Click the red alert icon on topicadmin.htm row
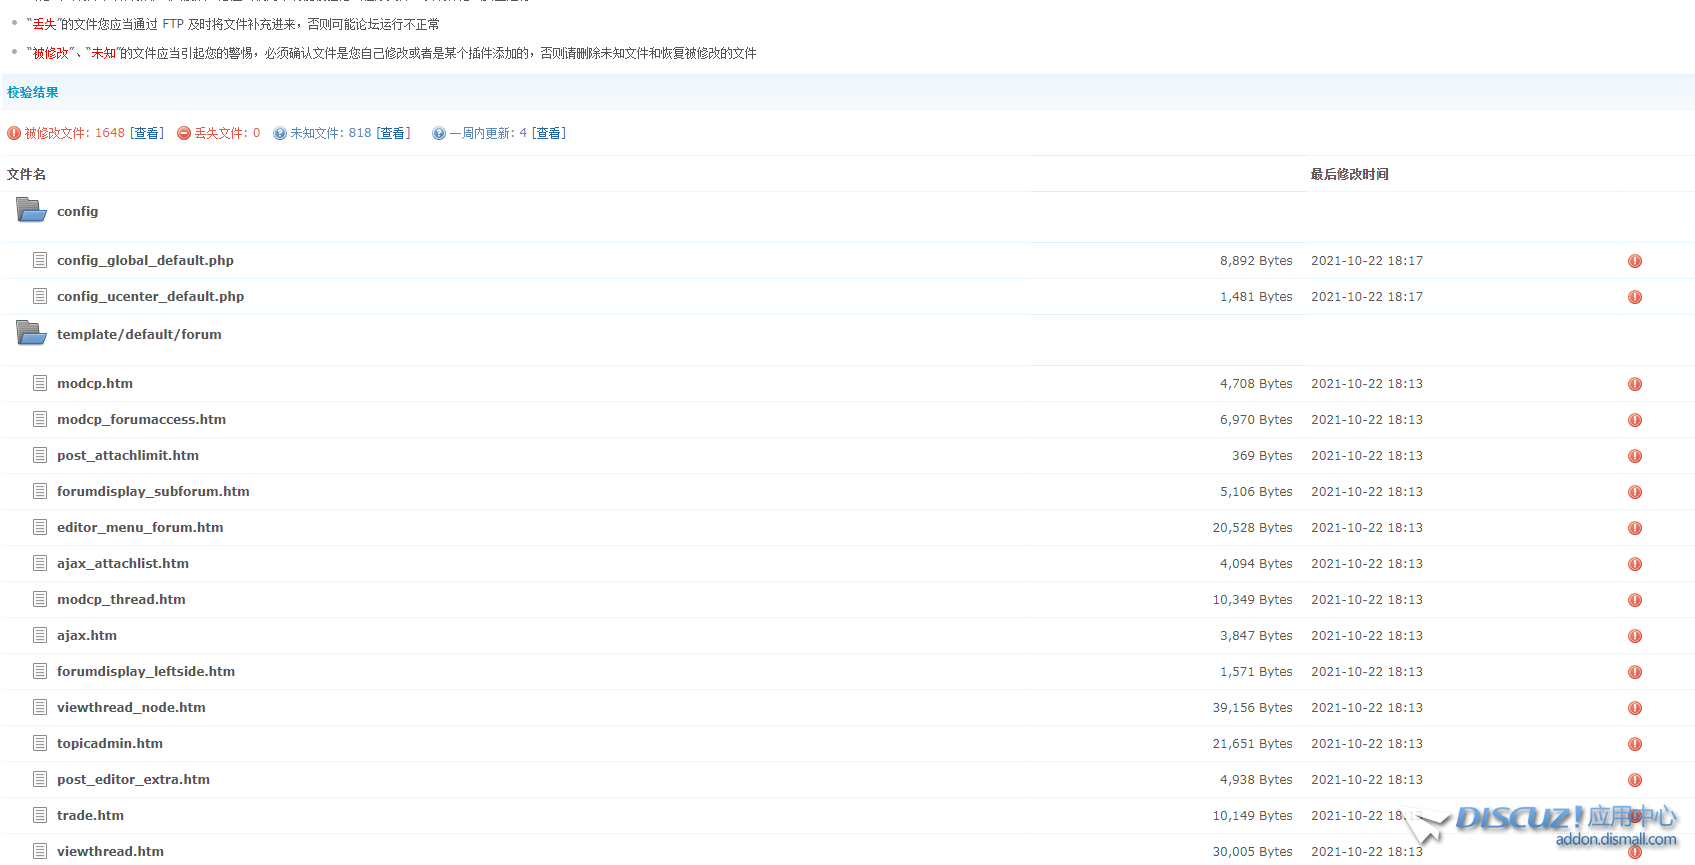The height and width of the screenshot is (865, 1695). (1634, 744)
